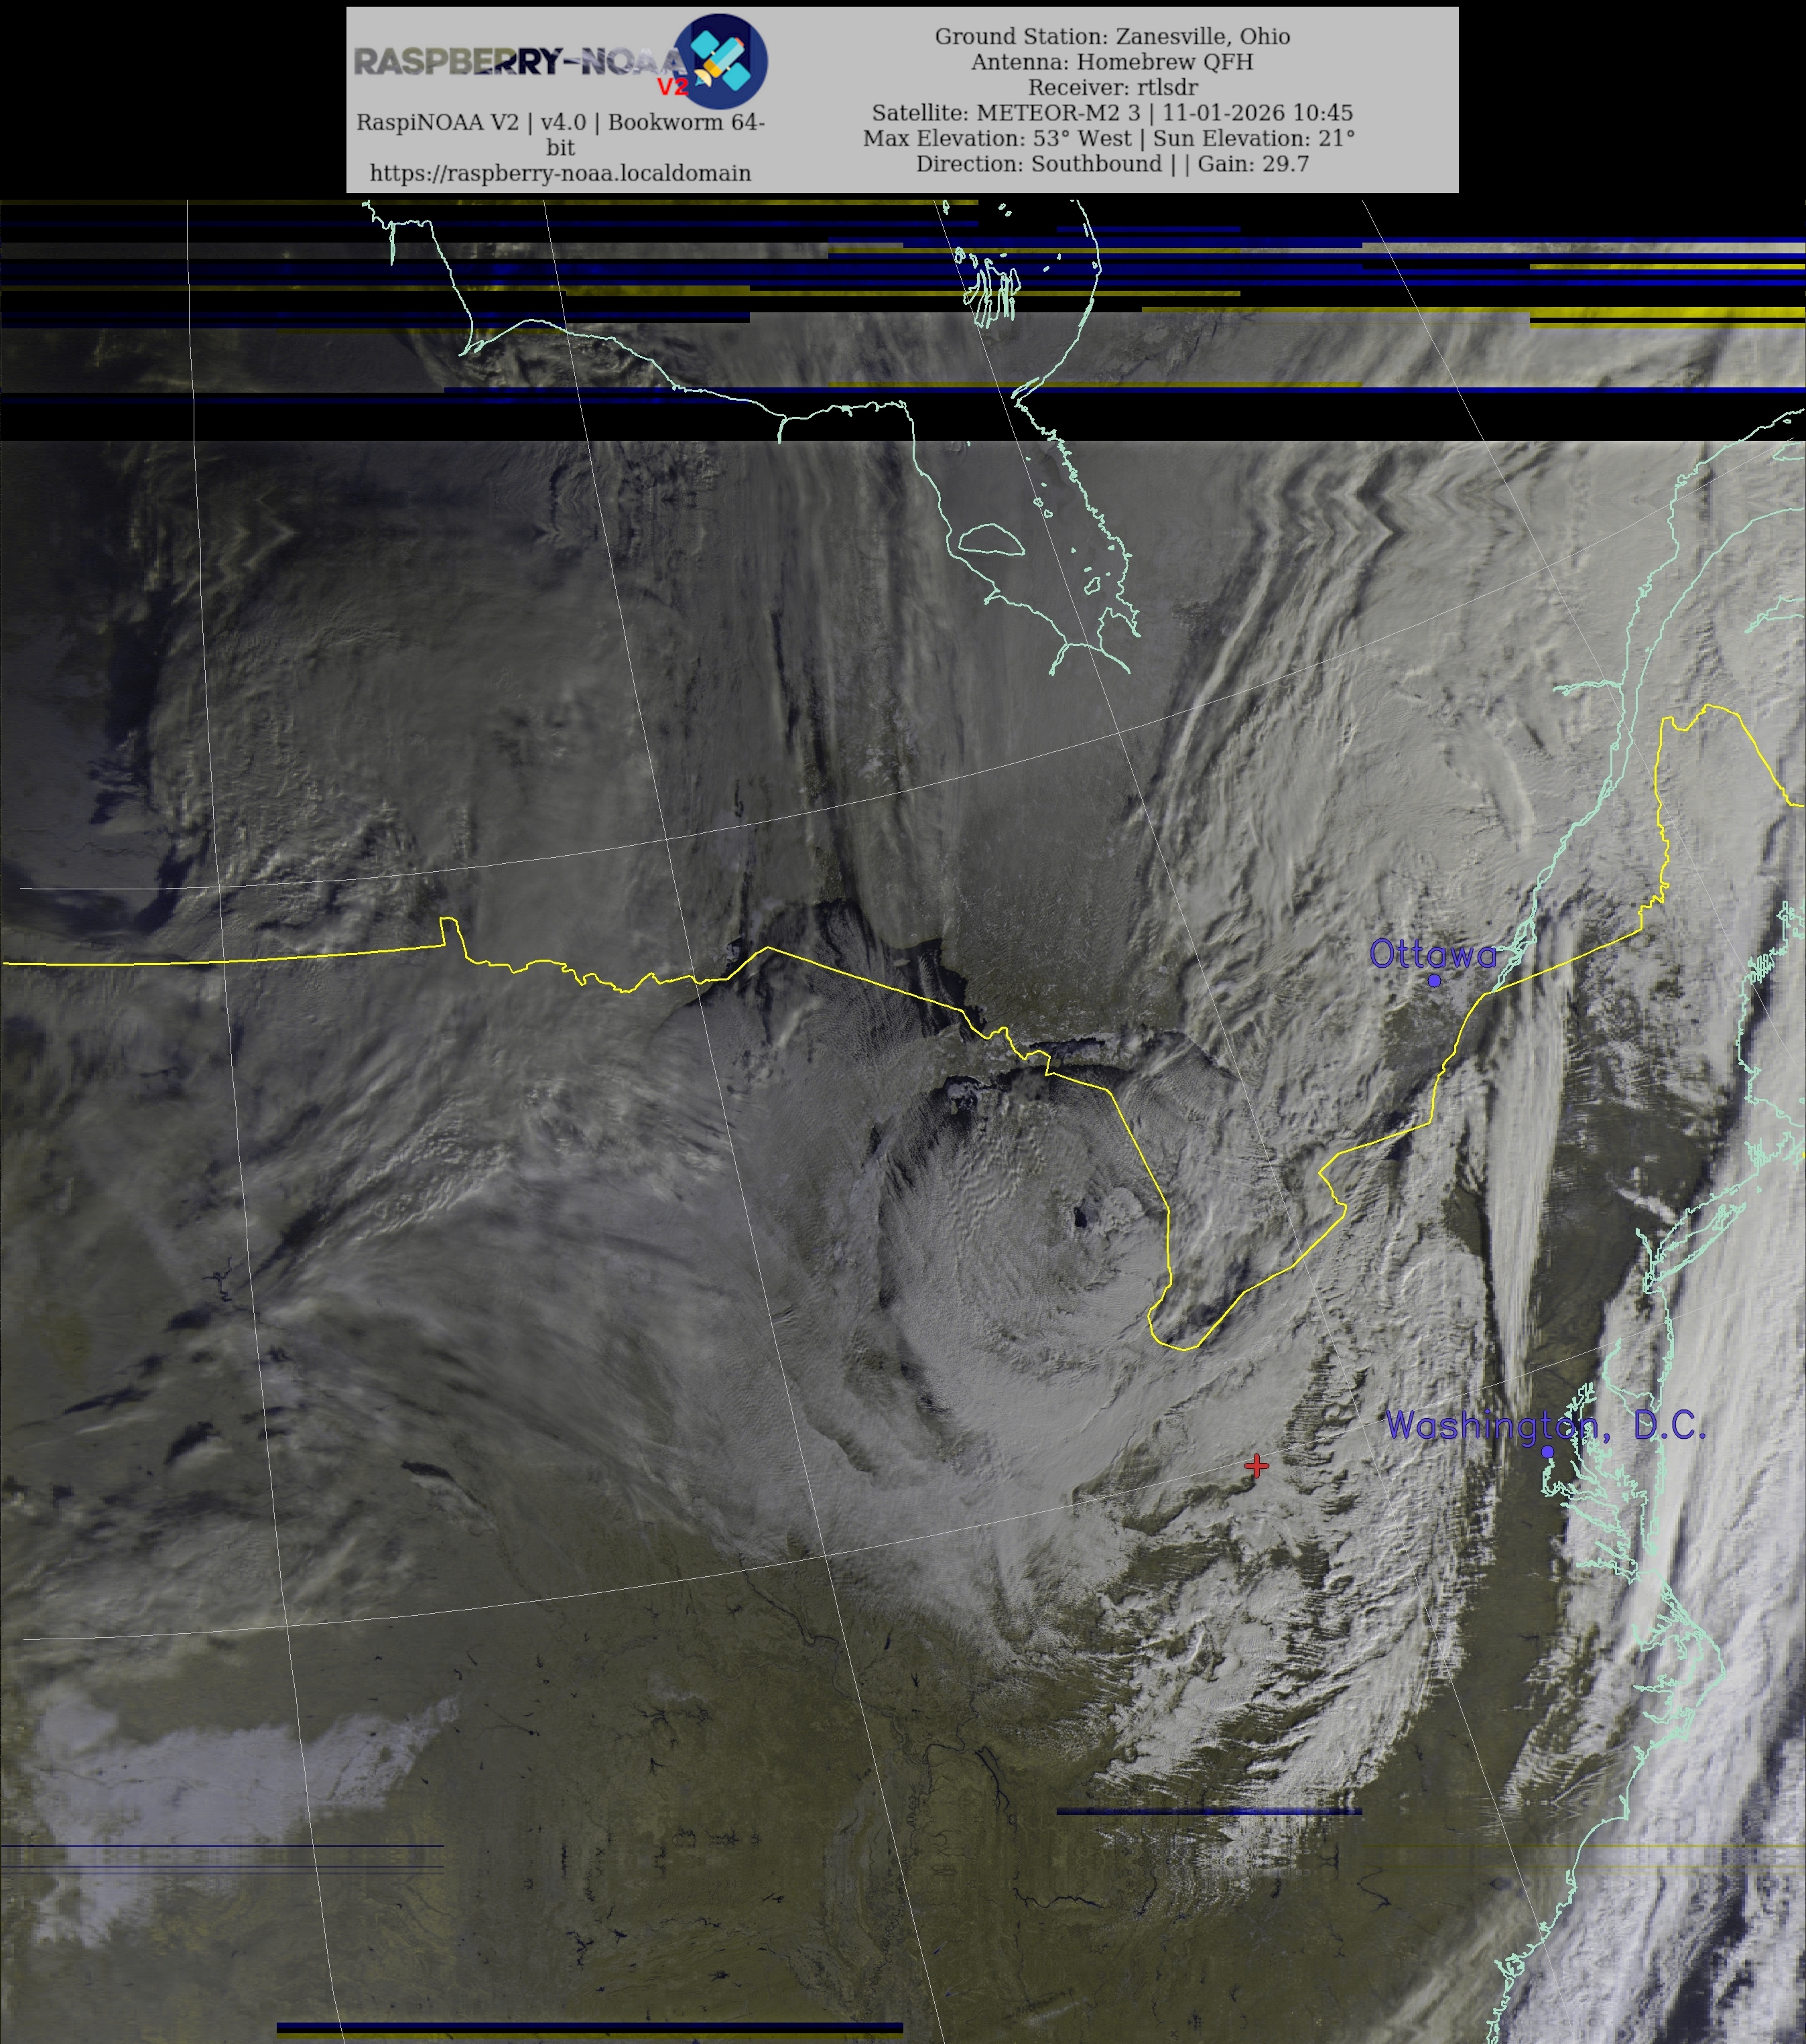Click the Satellite: METEOR-M2 3 line
This screenshot has width=1806, height=2044.
1112,113
